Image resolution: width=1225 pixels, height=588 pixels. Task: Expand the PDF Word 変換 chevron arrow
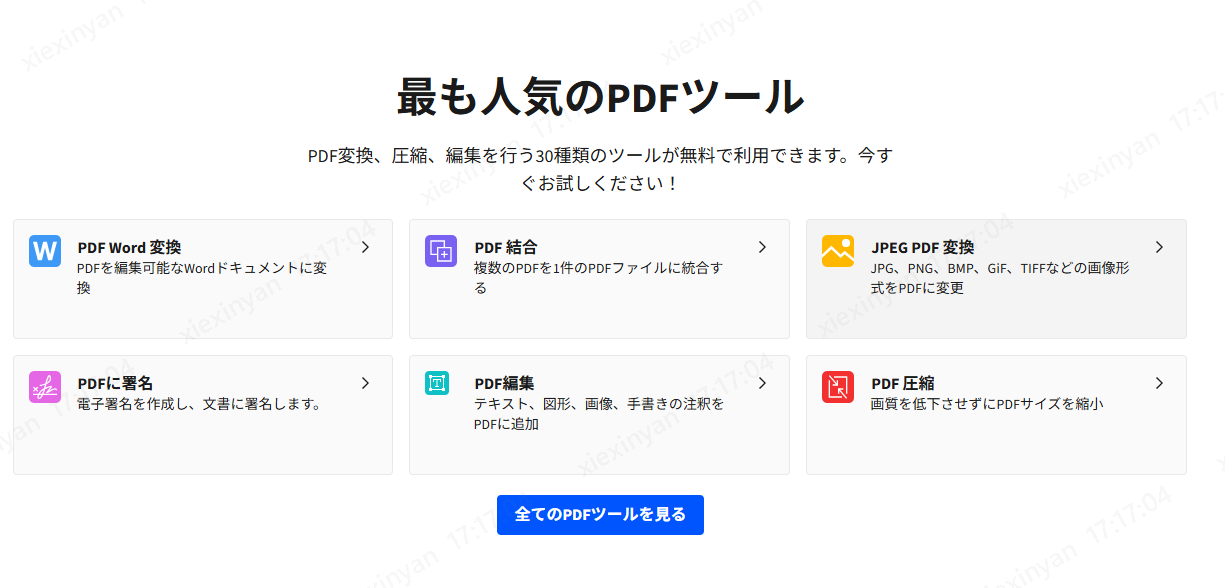click(x=365, y=247)
